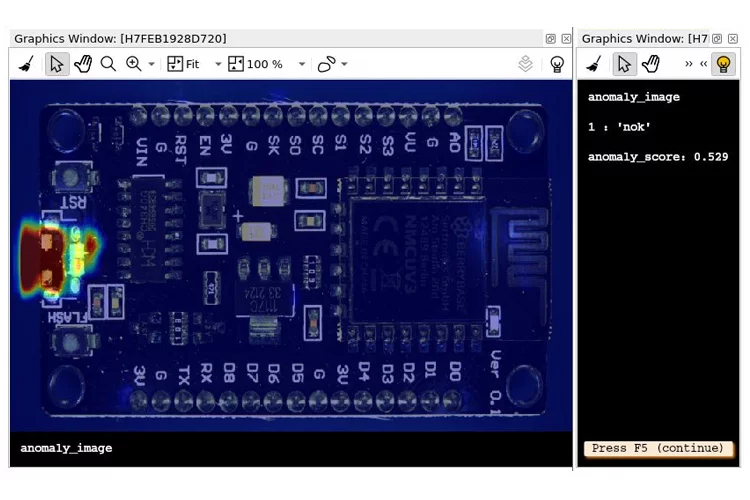The width and height of the screenshot is (750, 500).
Task: Expand the Fit options dropdown arrow
Action: [x=218, y=64]
